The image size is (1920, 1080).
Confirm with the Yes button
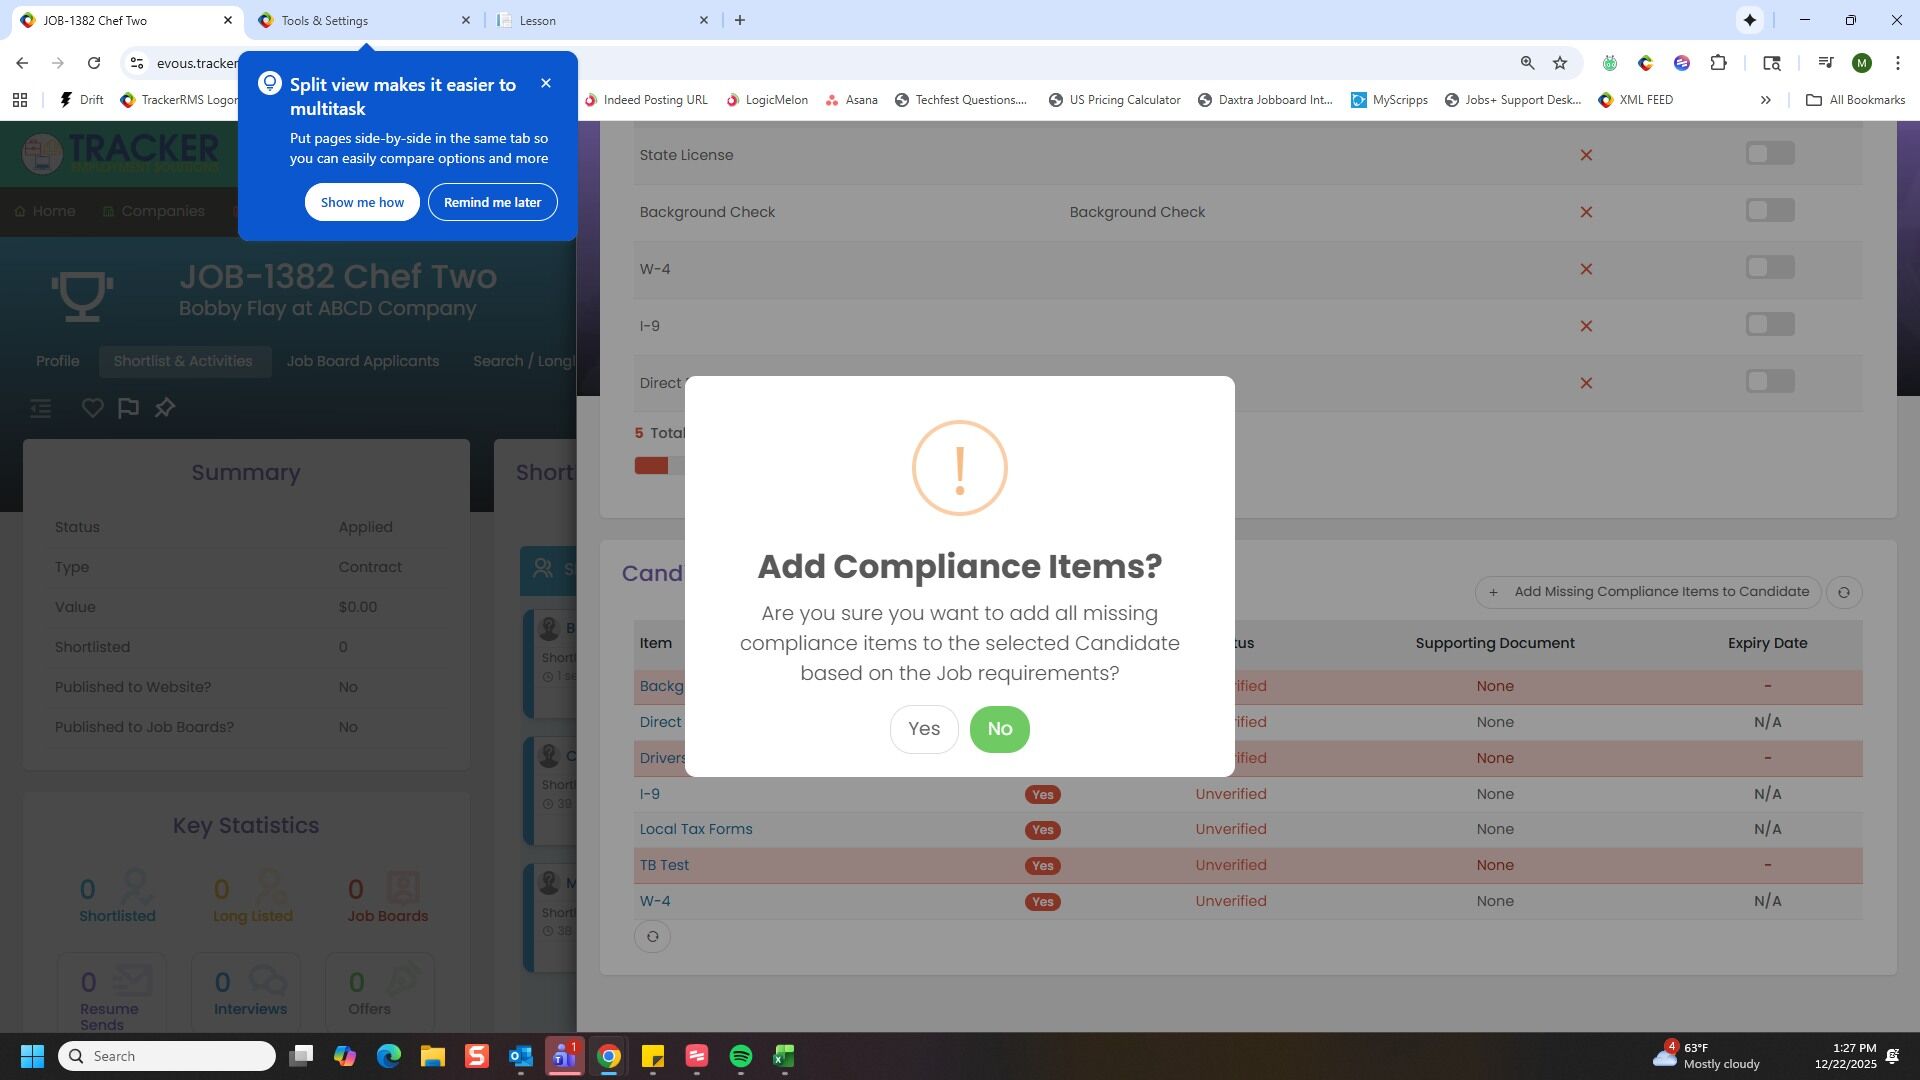923,729
